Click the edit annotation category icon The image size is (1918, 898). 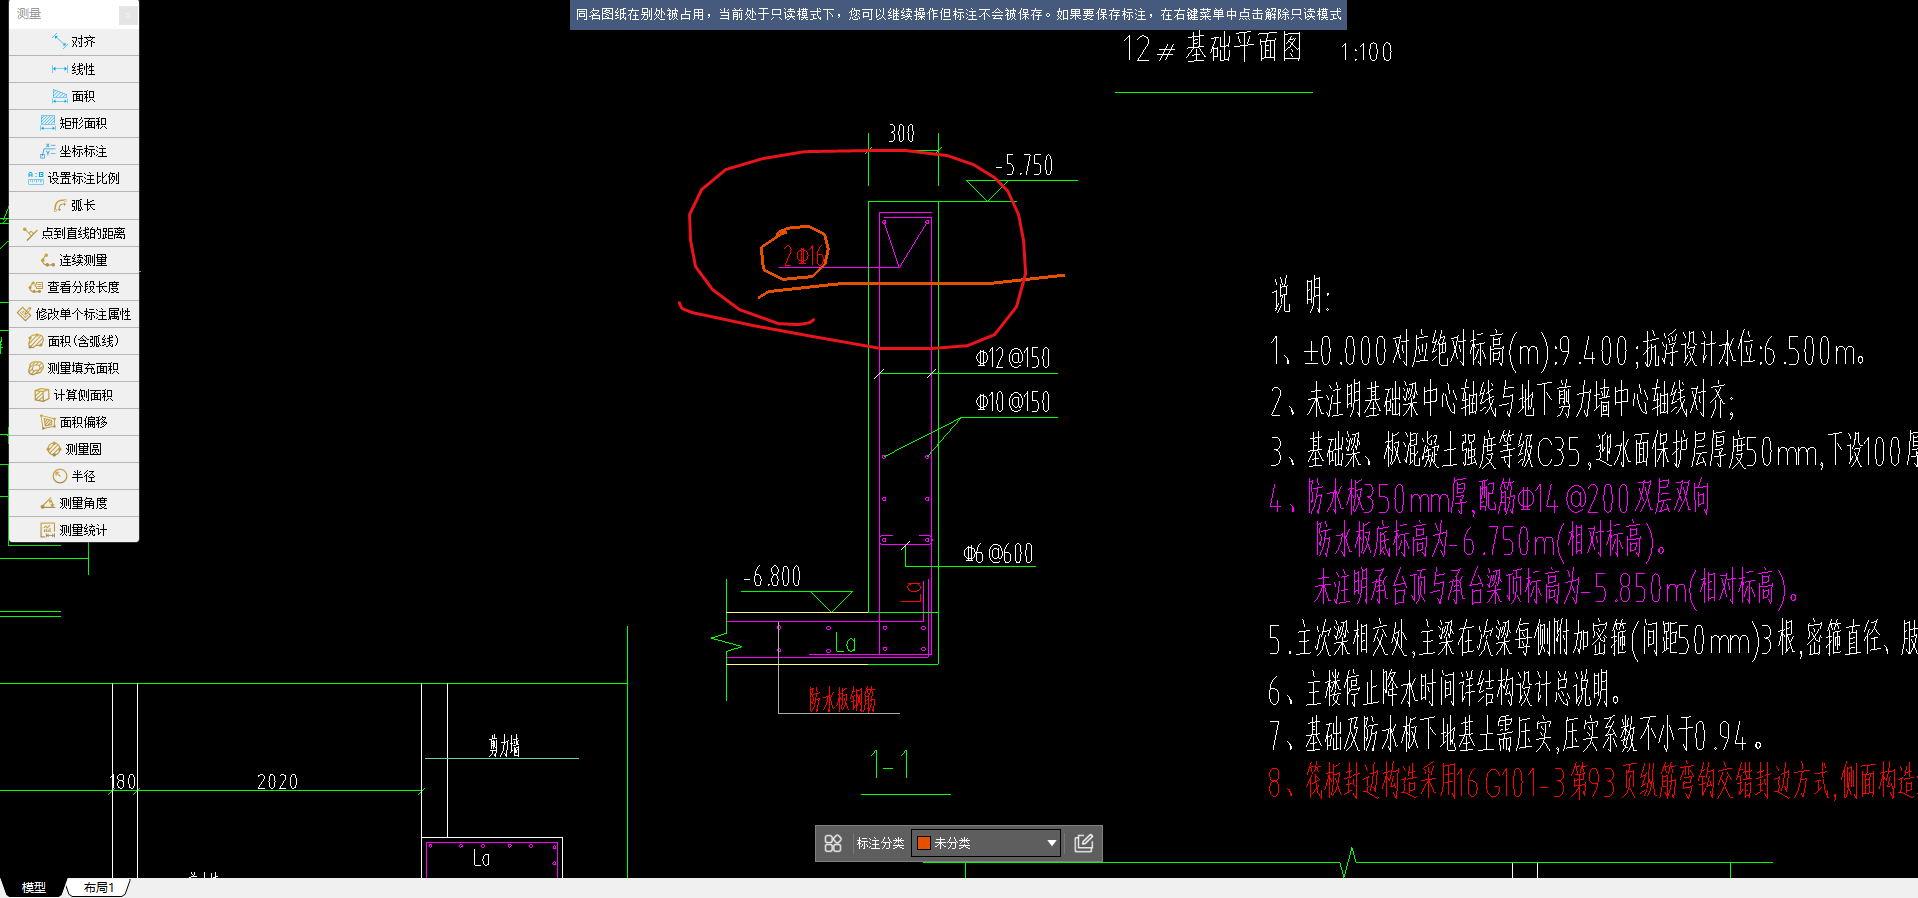coord(1084,843)
